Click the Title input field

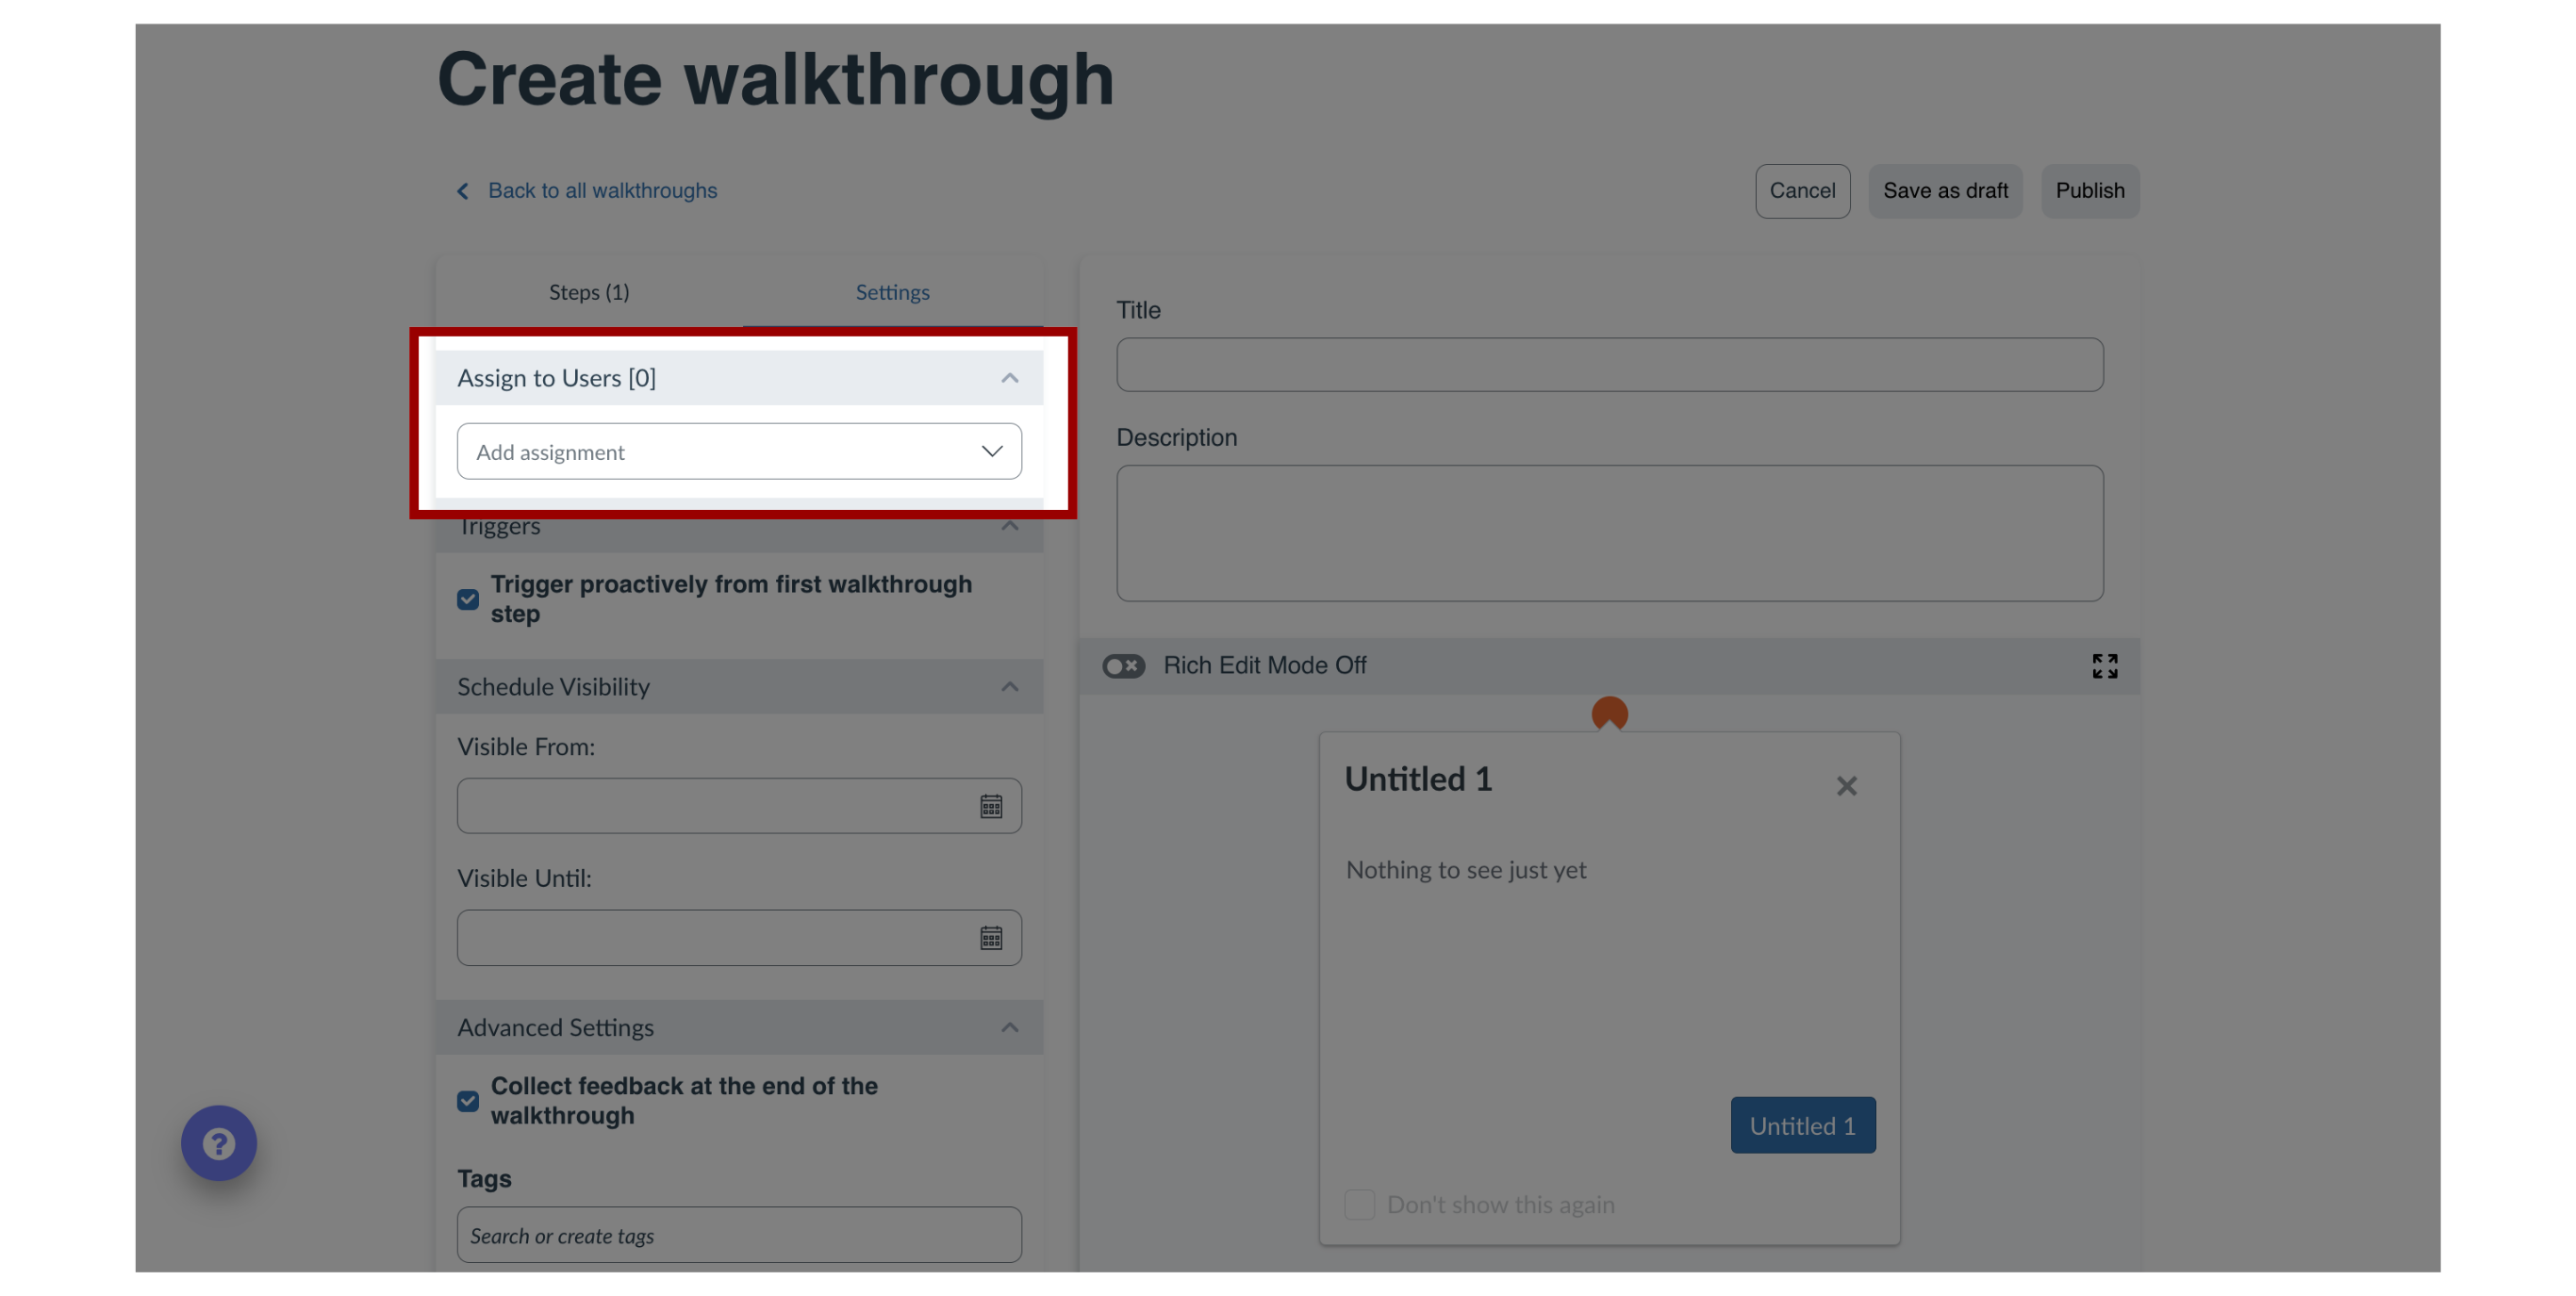(1610, 362)
